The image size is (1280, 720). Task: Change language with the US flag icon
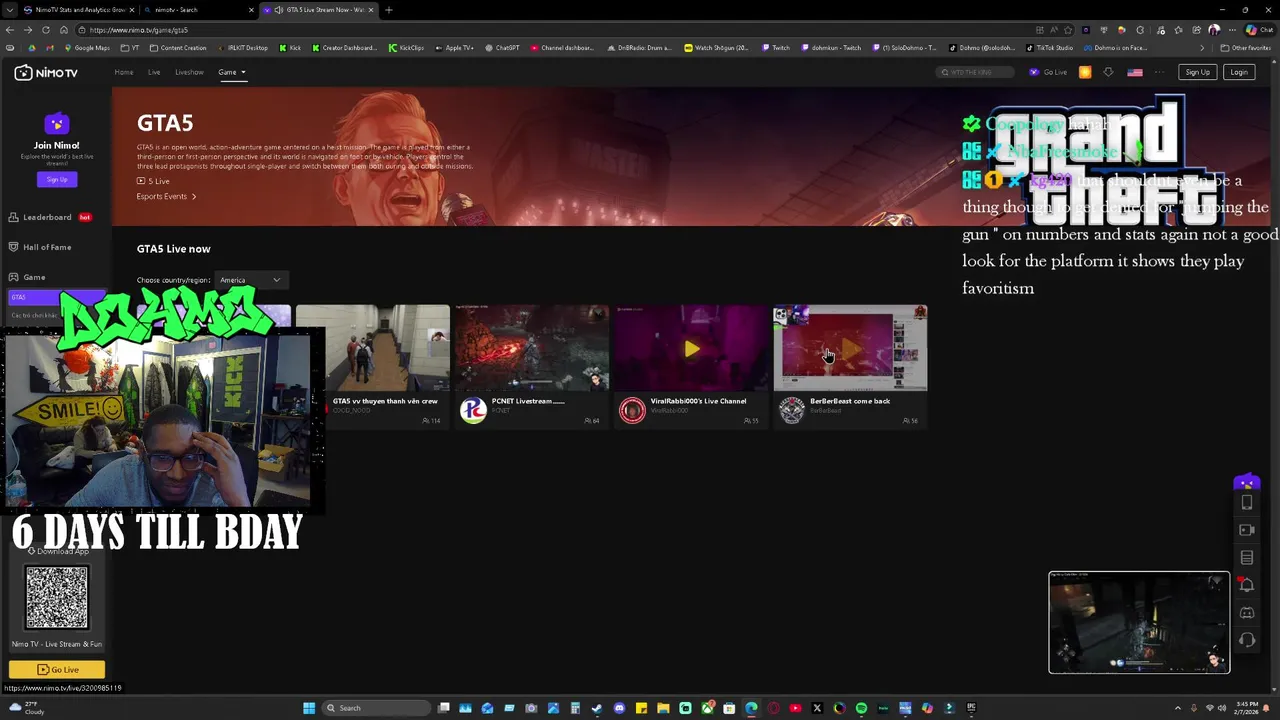tap(1135, 72)
